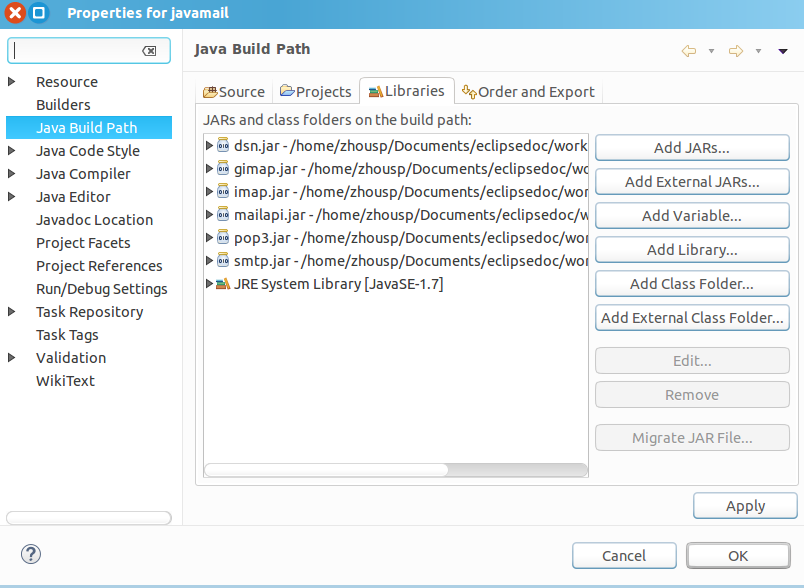Cancel the properties dialog
Viewport: 804px width, 588px height.
coord(624,556)
